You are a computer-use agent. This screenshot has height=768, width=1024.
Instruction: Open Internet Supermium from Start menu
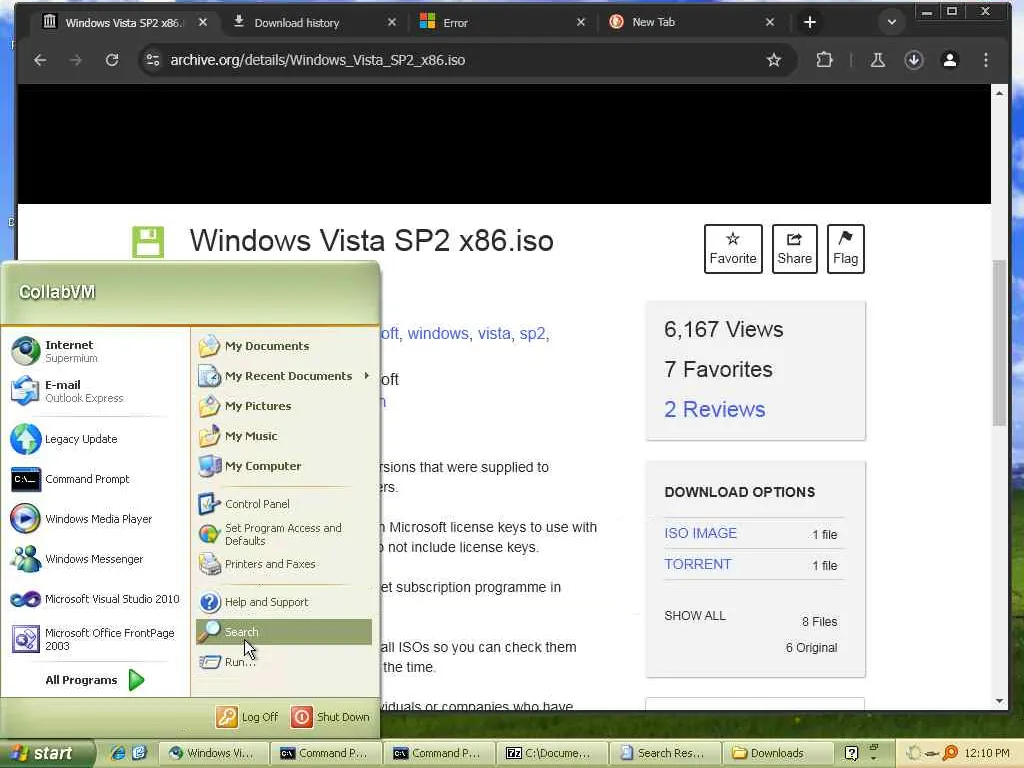tap(95, 351)
